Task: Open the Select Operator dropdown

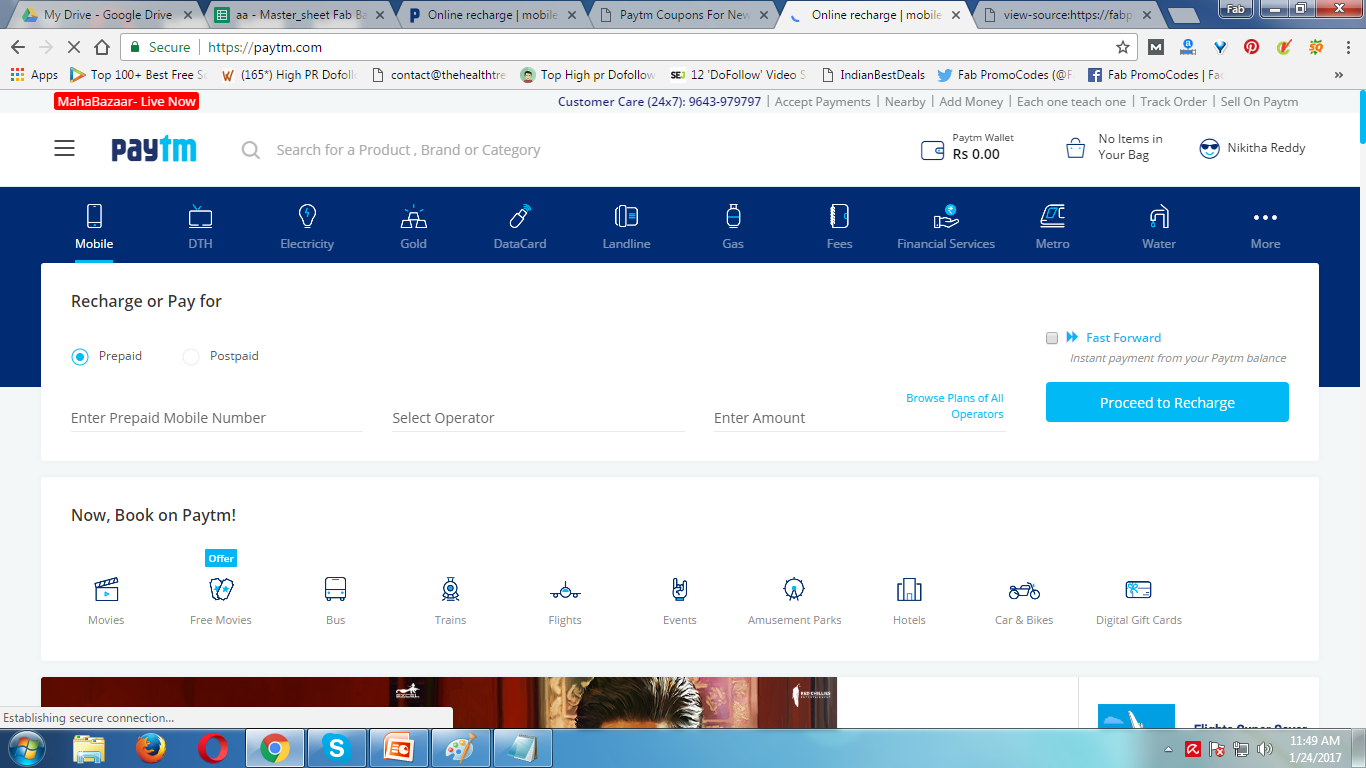Action: click(x=538, y=418)
